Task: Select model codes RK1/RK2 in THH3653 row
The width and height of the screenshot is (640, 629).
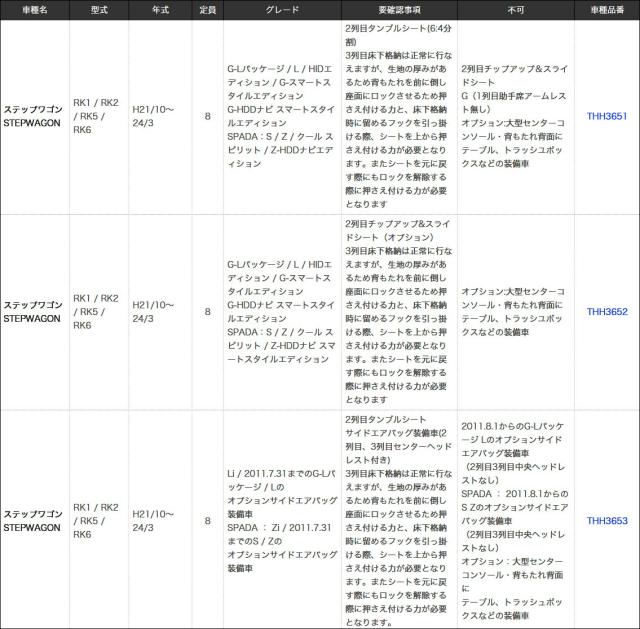Action: point(96,521)
